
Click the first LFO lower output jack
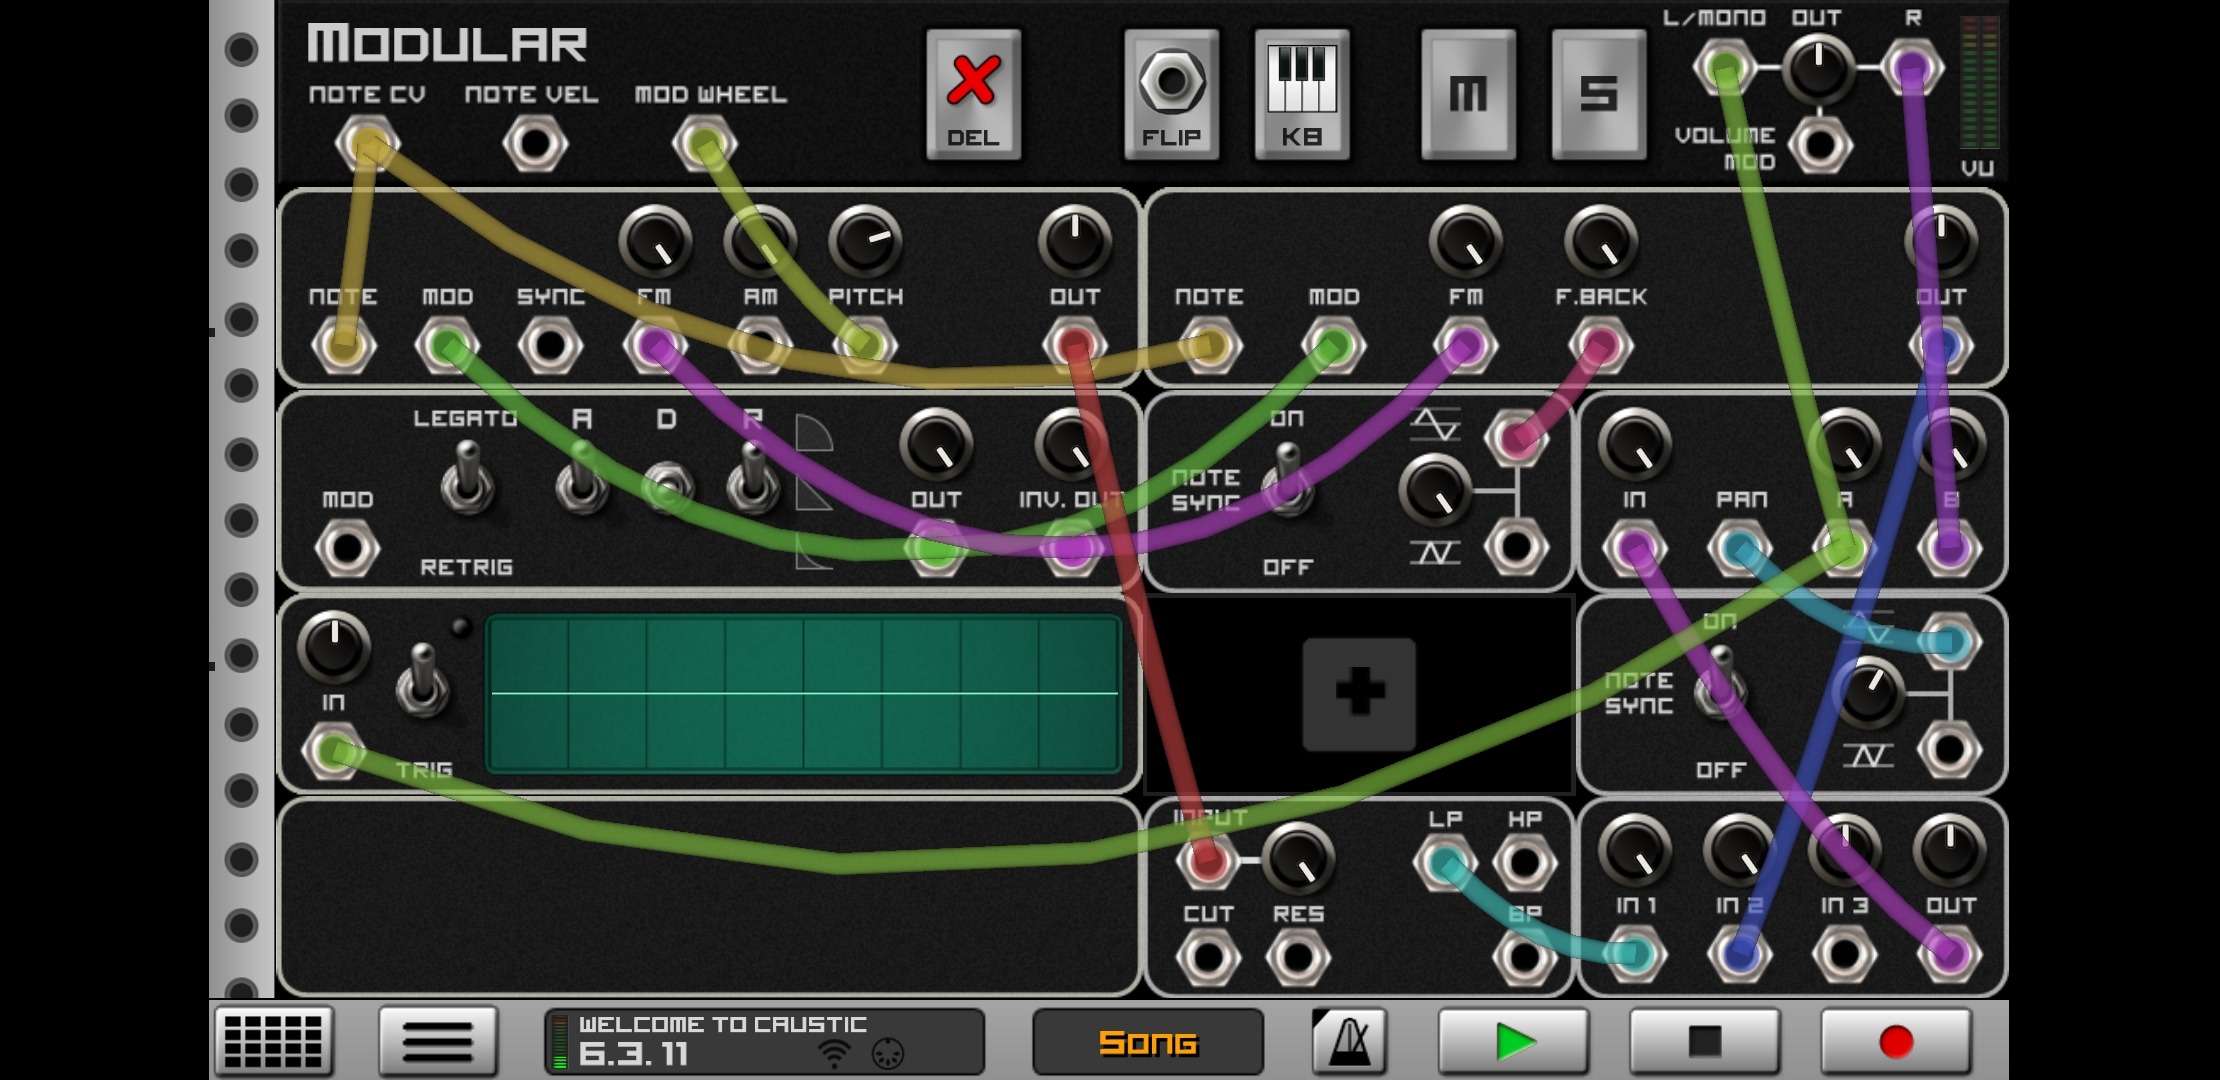pyautogui.click(x=1516, y=547)
